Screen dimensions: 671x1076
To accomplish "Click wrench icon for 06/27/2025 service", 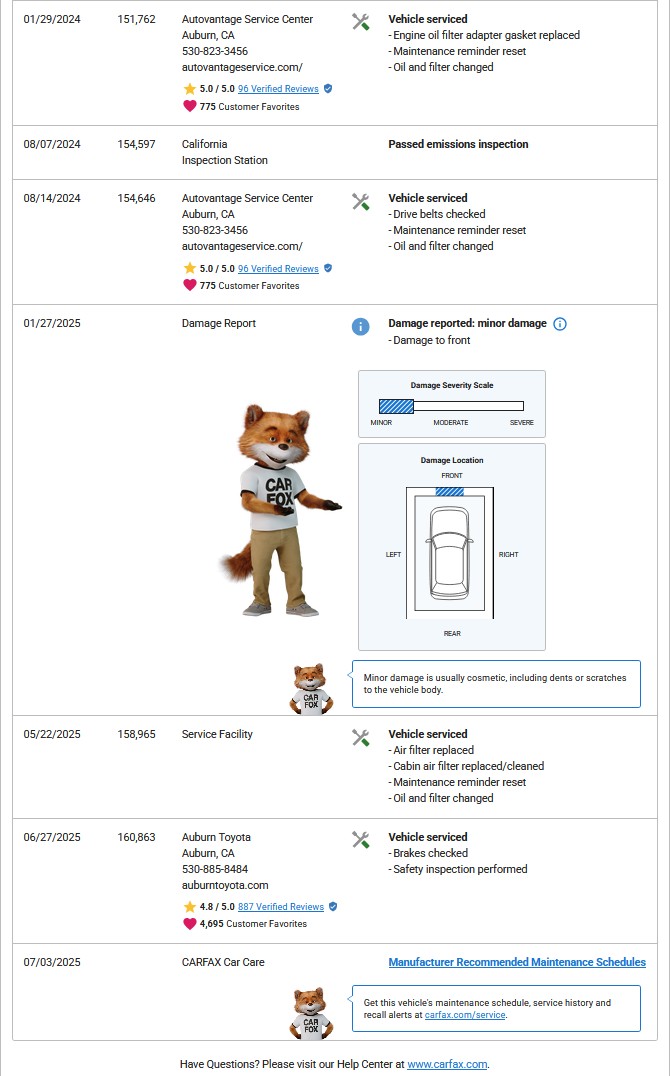I will click(361, 840).
